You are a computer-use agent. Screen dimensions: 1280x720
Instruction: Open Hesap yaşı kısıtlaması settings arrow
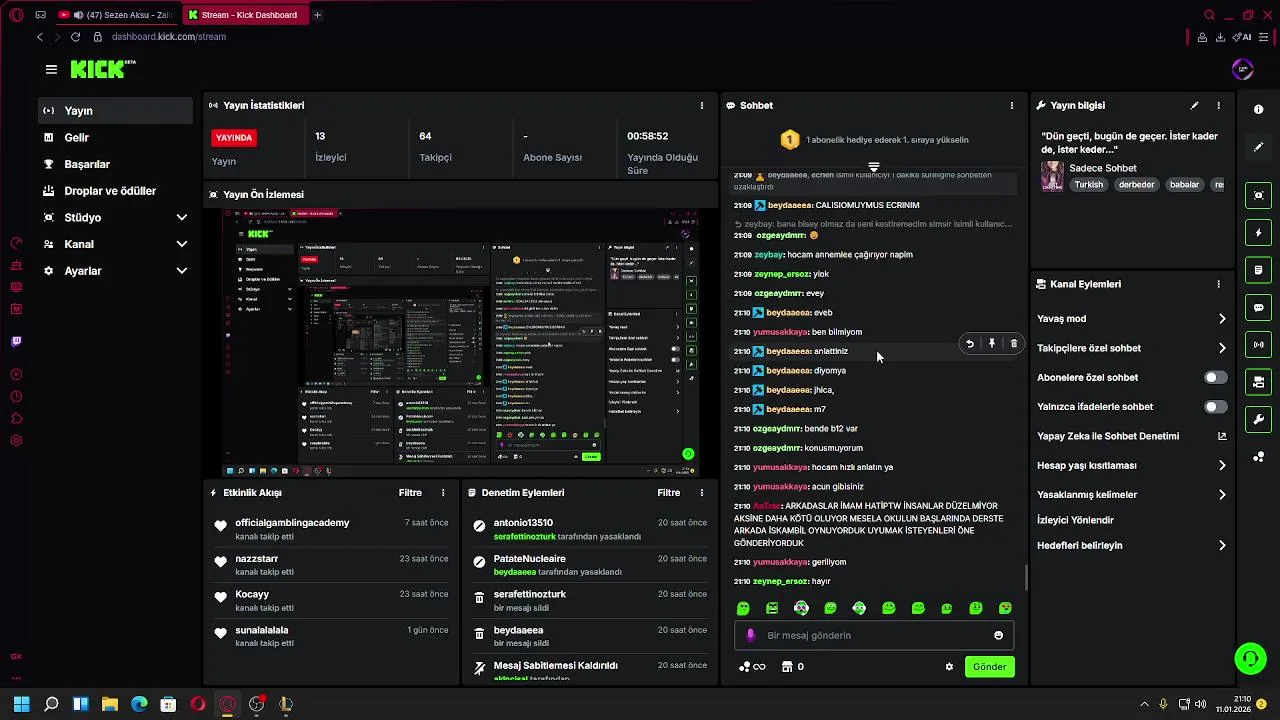click(x=1221, y=465)
